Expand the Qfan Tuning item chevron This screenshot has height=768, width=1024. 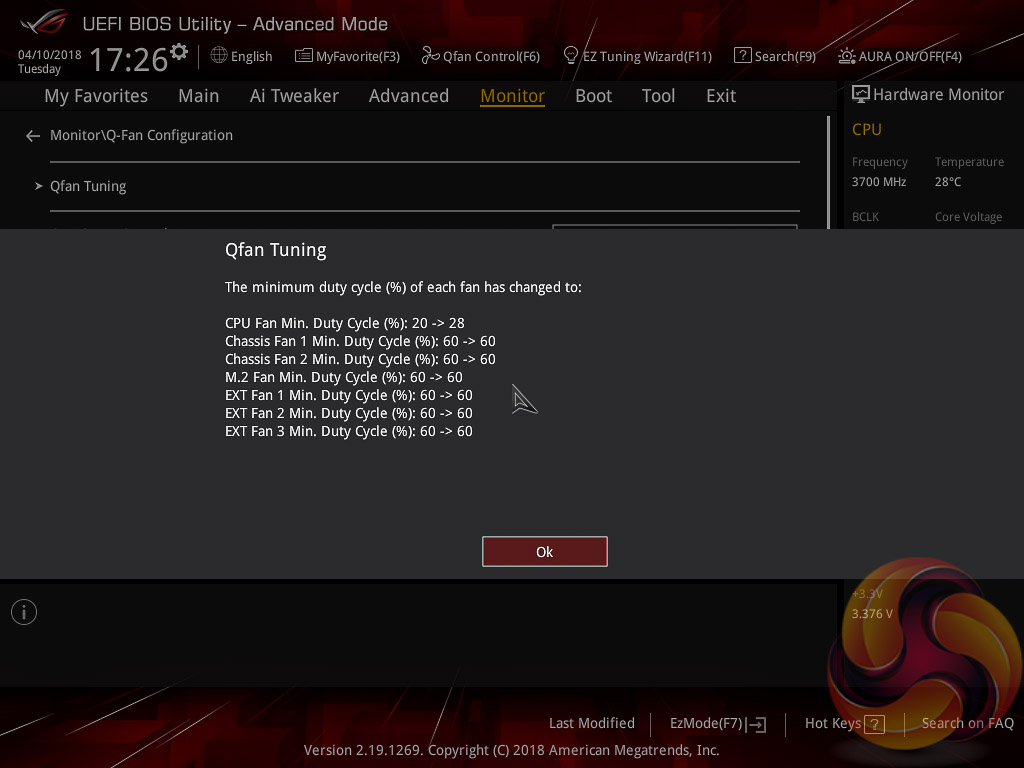(x=39, y=186)
